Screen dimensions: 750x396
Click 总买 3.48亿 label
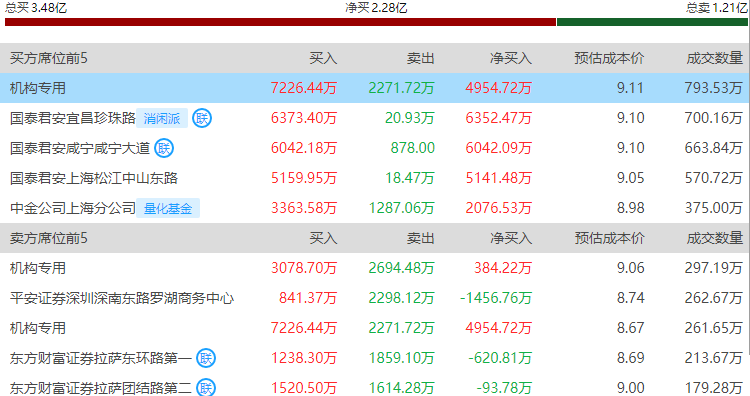click(x=36, y=7)
